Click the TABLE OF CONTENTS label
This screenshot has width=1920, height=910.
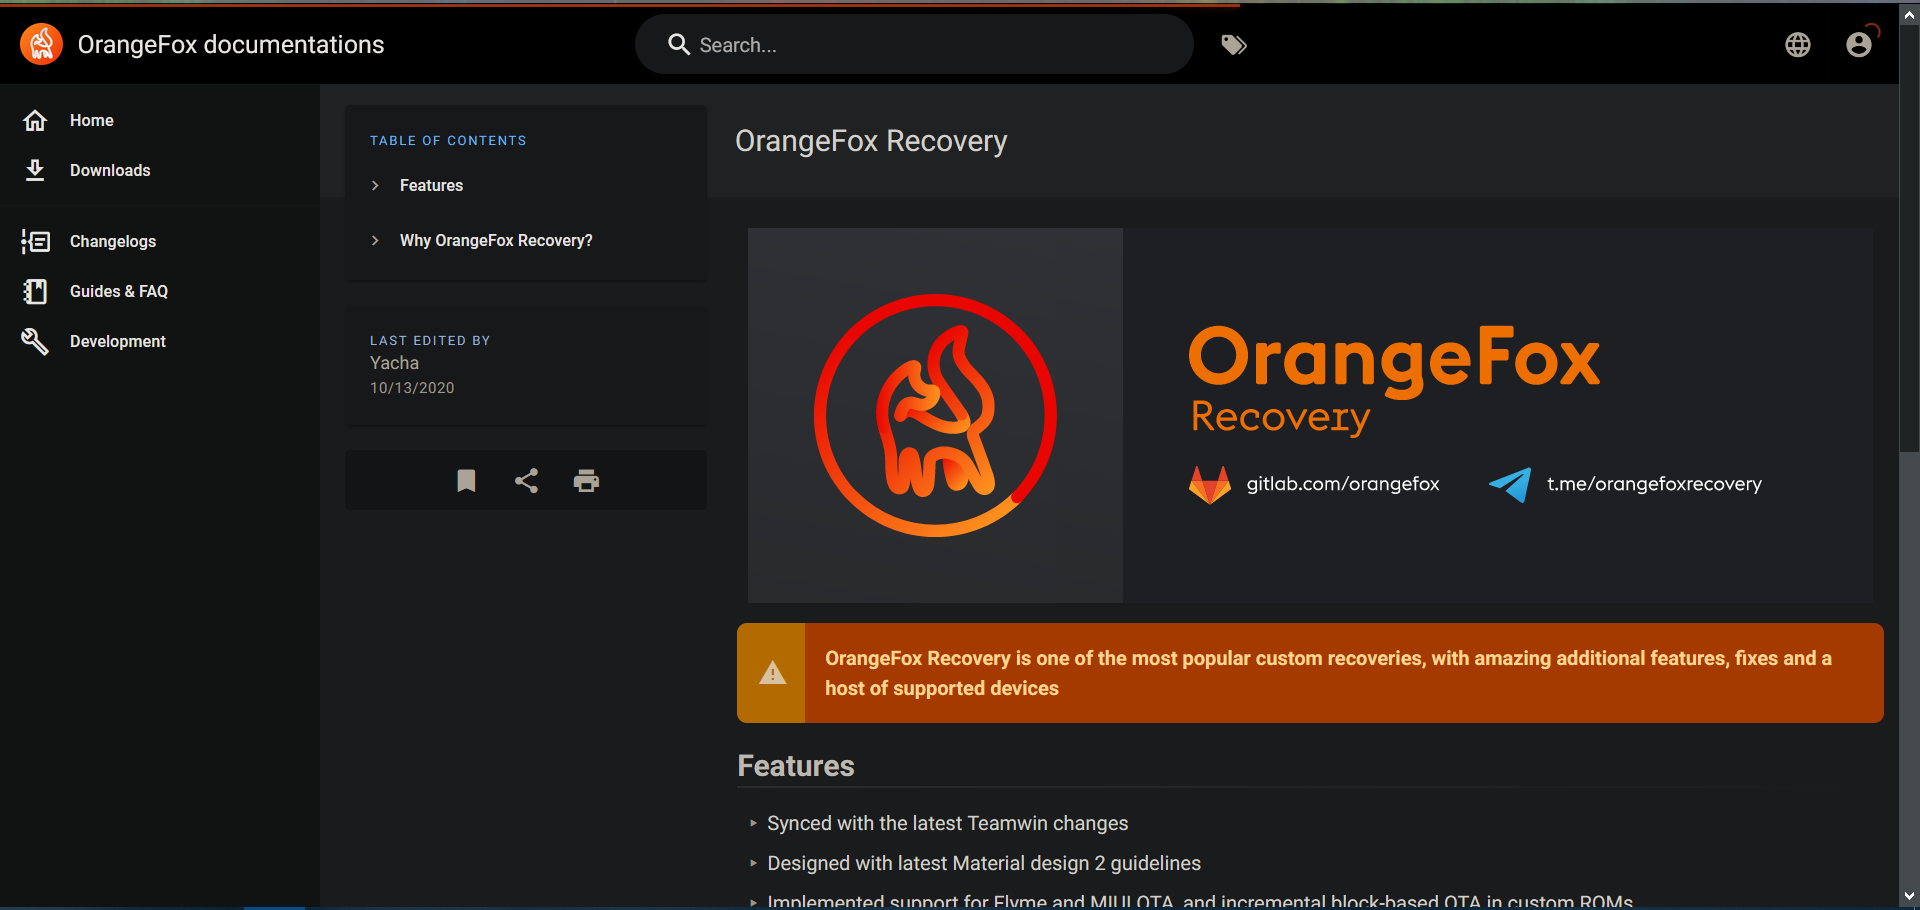tap(448, 141)
